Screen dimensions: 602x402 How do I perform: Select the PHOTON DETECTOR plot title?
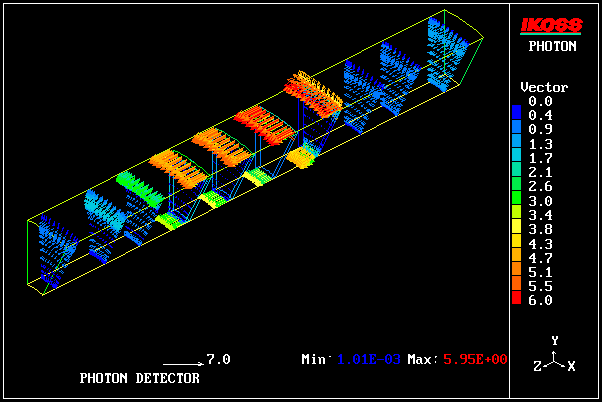(x=139, y=378)
